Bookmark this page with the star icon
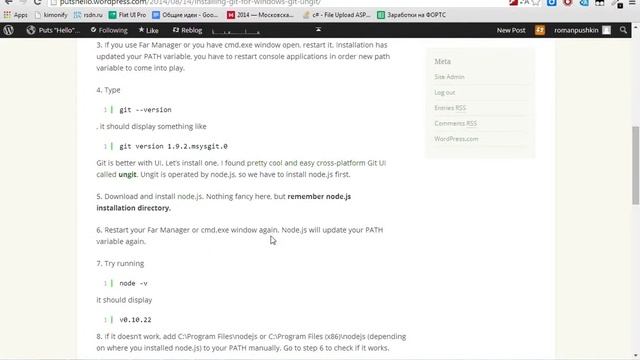Screen dimensions: 640x360 coord(536,2)
